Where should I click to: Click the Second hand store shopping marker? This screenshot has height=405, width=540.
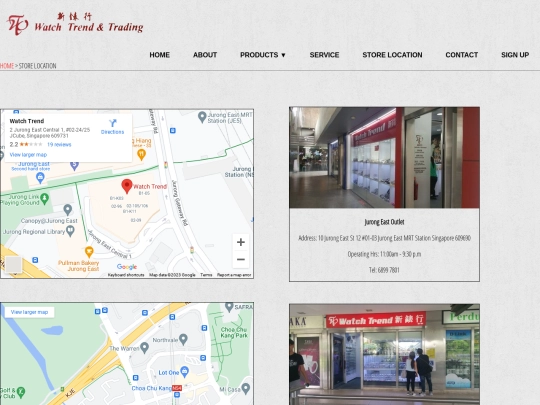tap(40, 178)
